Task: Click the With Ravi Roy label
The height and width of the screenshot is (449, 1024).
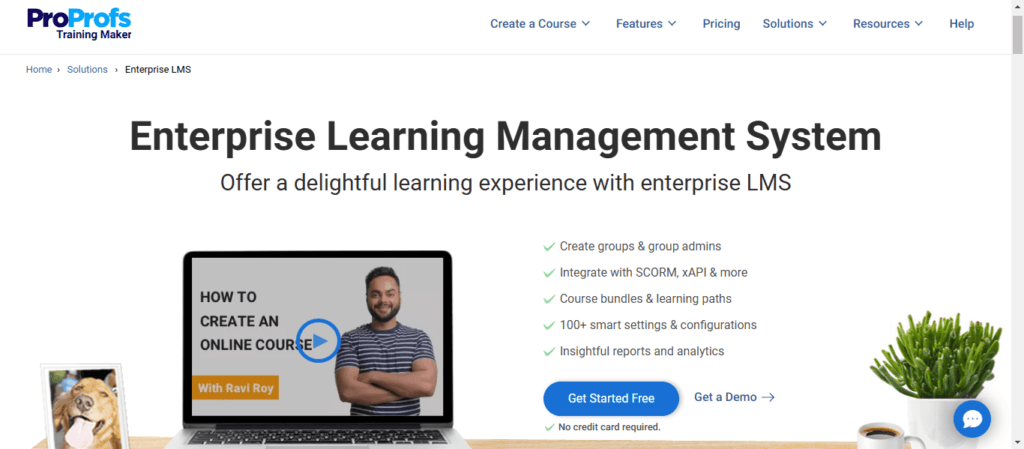Action: point(236,388)
